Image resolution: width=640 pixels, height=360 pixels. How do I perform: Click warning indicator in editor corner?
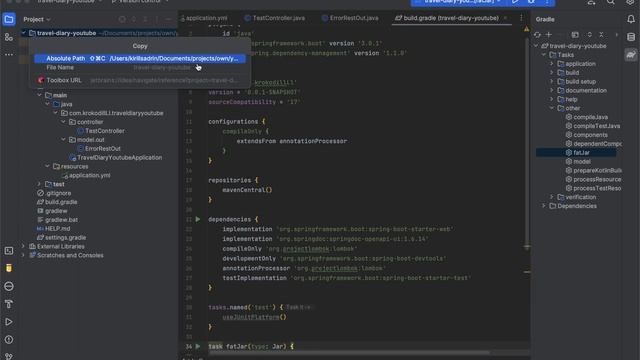click(x=527, y=29)
